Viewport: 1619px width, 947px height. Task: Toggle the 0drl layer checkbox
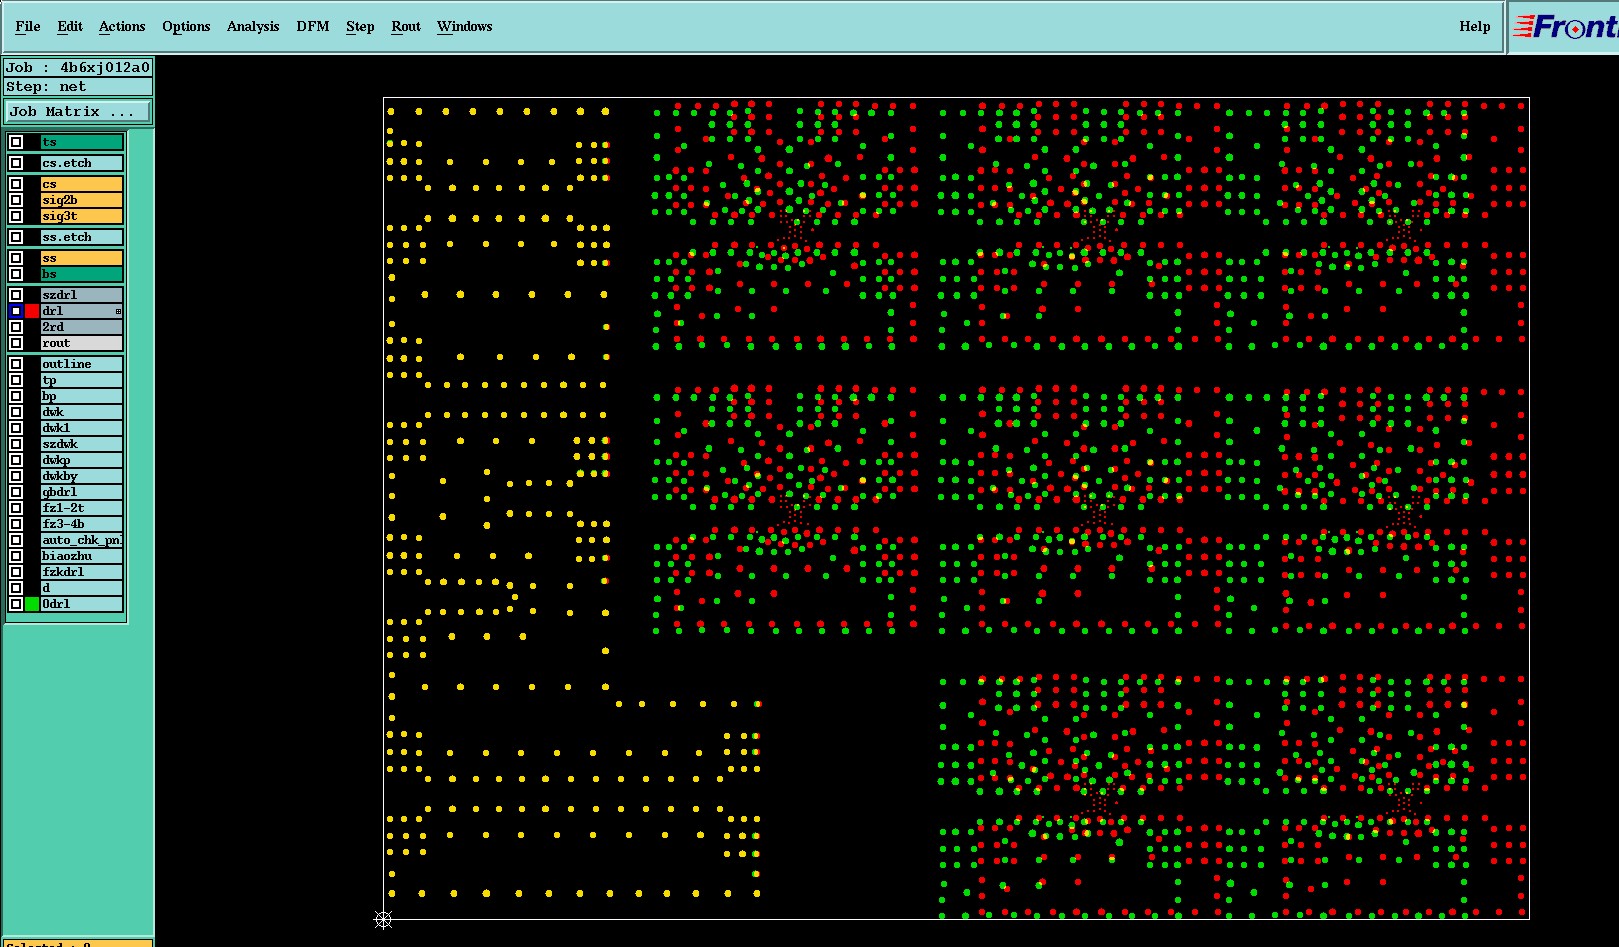tap(16, 604)
